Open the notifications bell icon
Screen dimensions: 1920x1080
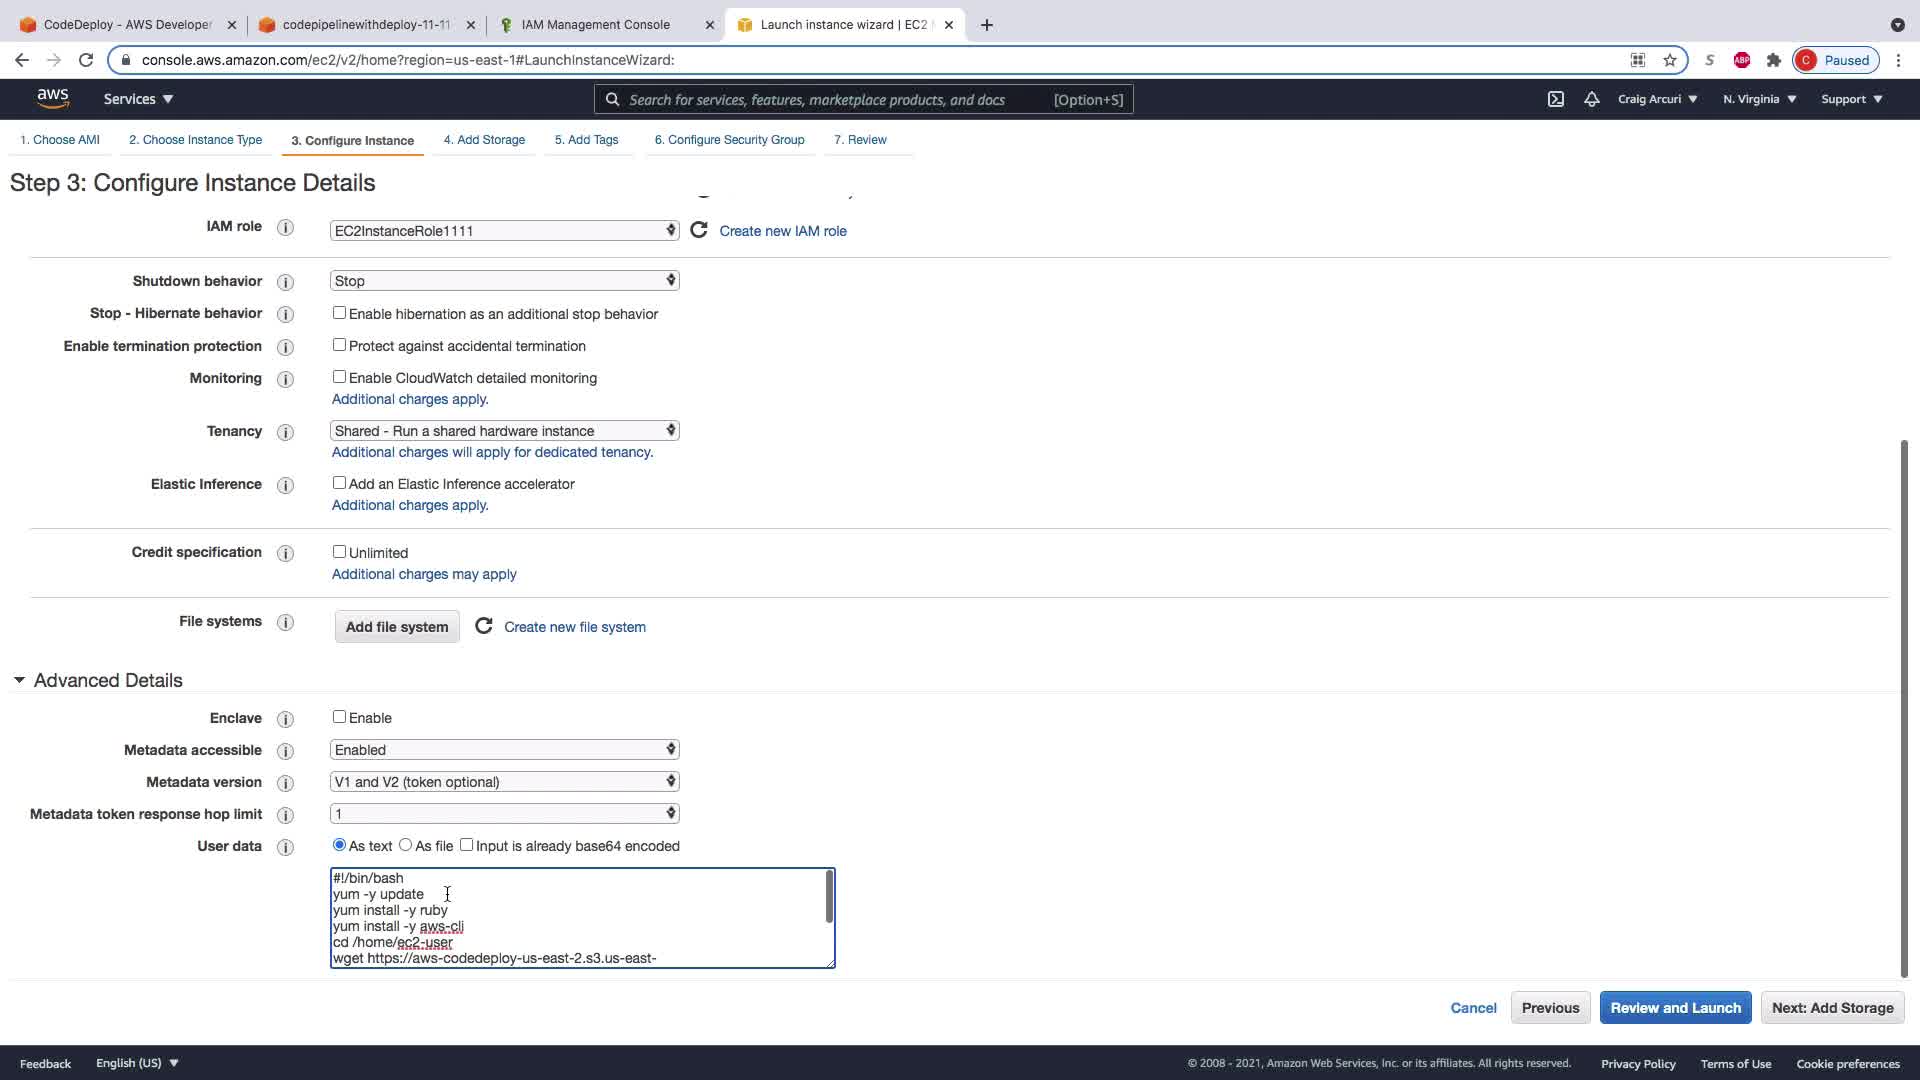point(1591,99)
